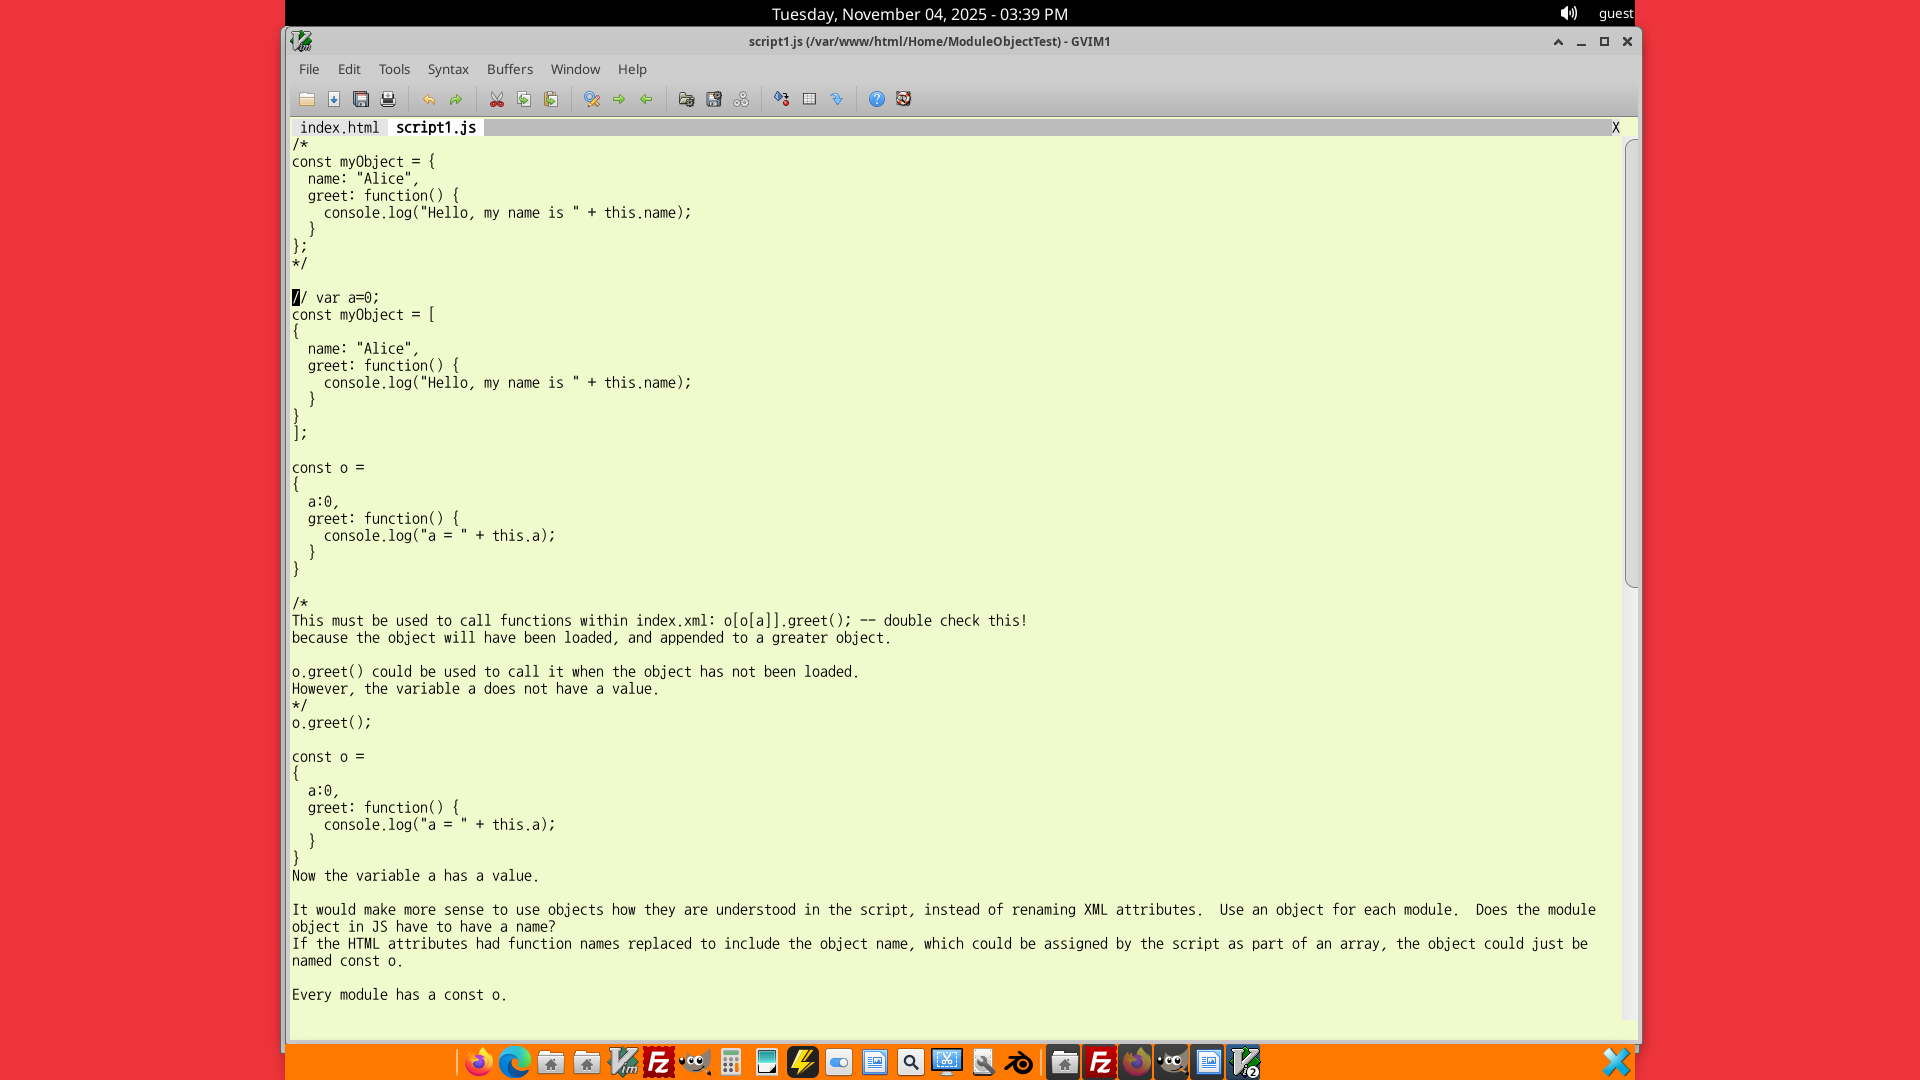The image size is (1920, 1080).
Task: Click the Save session icon
Action: click(x=714, y=99)
